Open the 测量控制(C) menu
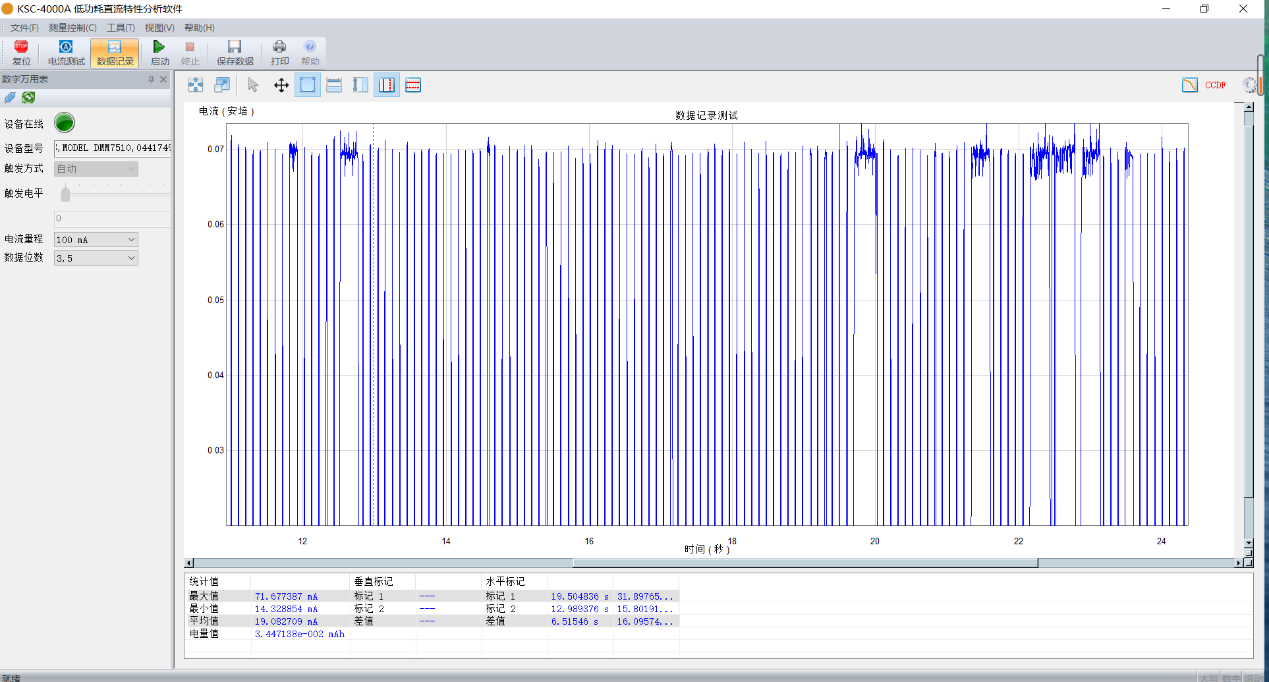The height and width of the screenshot is (682, 1269). 72,28
